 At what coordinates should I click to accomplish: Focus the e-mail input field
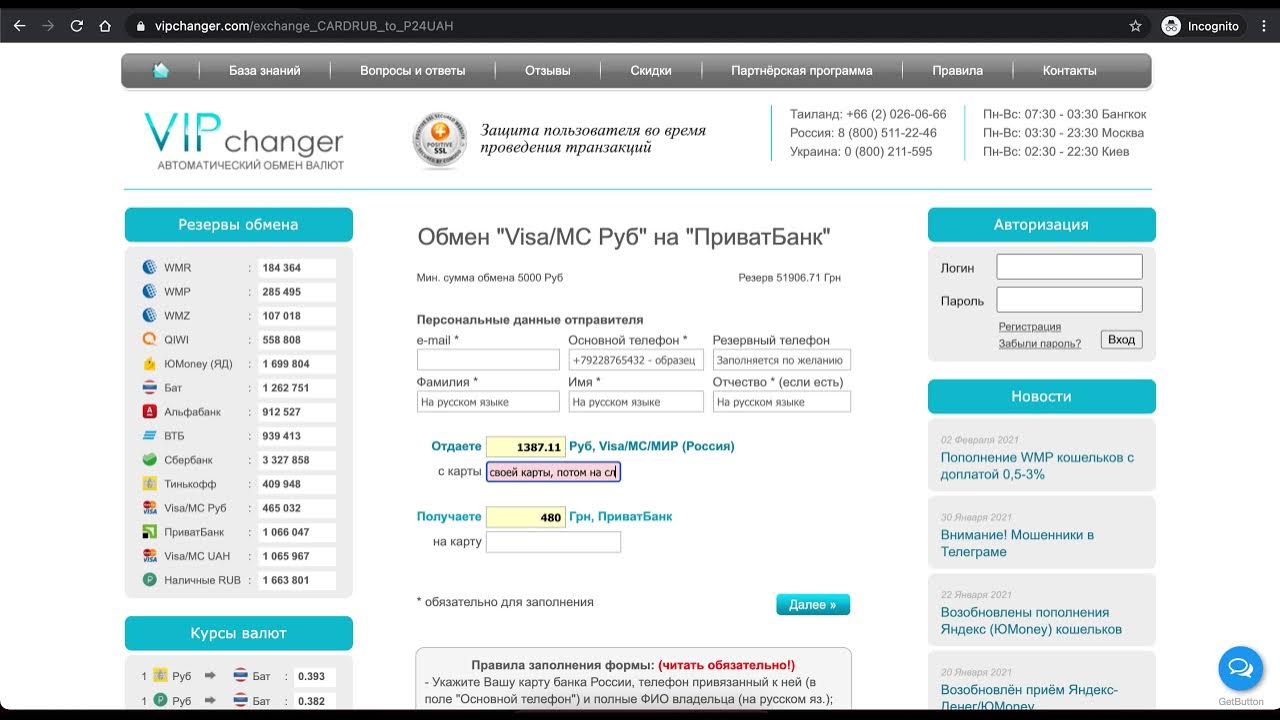click(488, 360)
